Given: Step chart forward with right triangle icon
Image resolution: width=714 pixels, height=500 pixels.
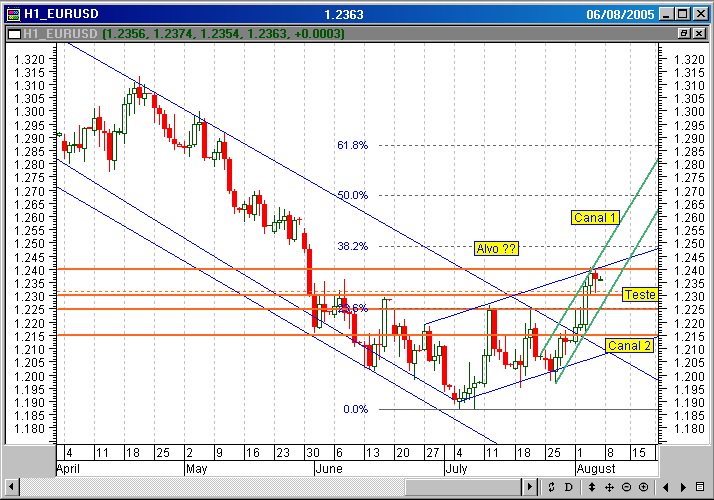Looking at the screenshot, I should click(683, 487).
